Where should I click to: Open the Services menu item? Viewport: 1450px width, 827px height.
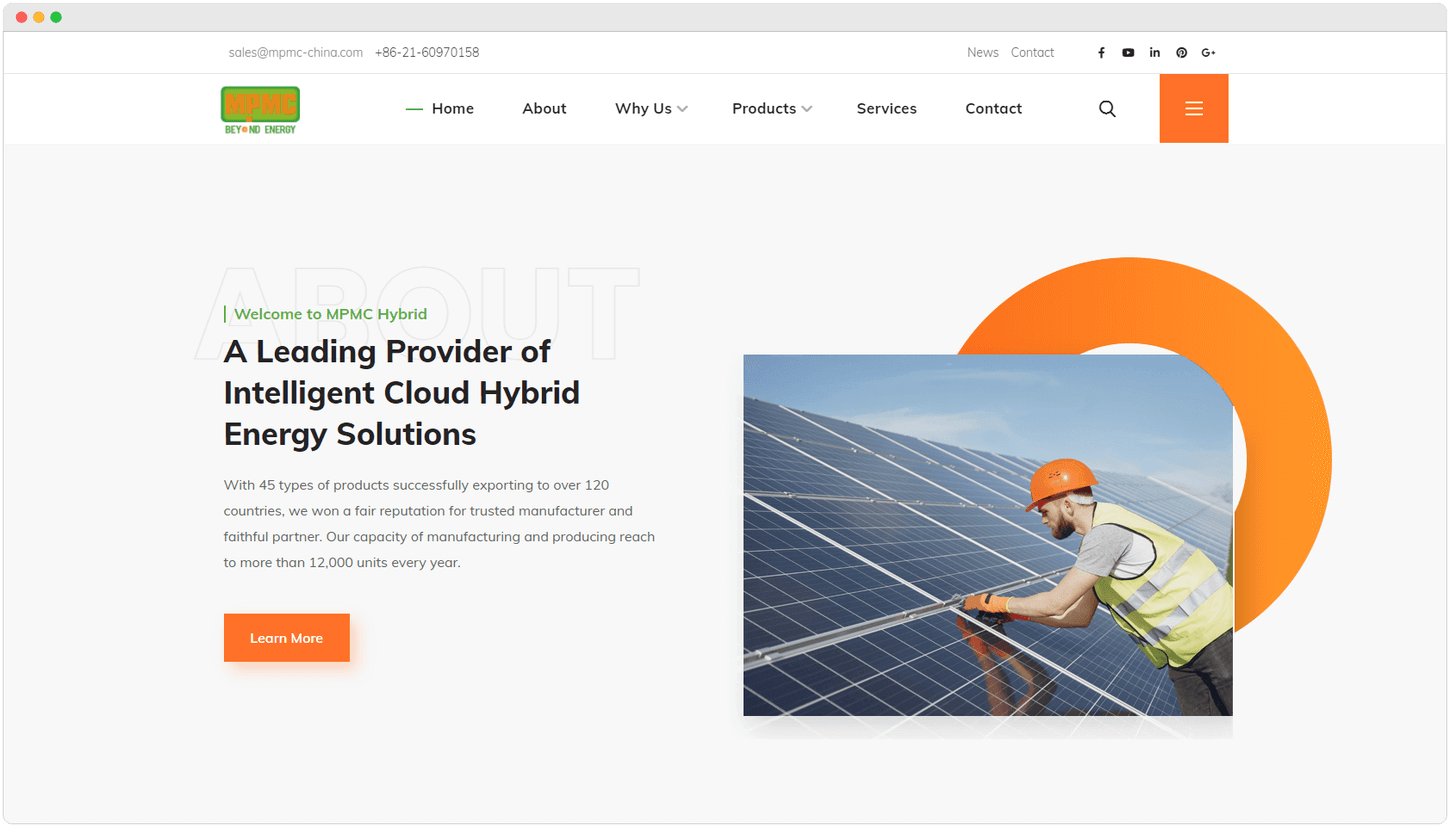887,109
